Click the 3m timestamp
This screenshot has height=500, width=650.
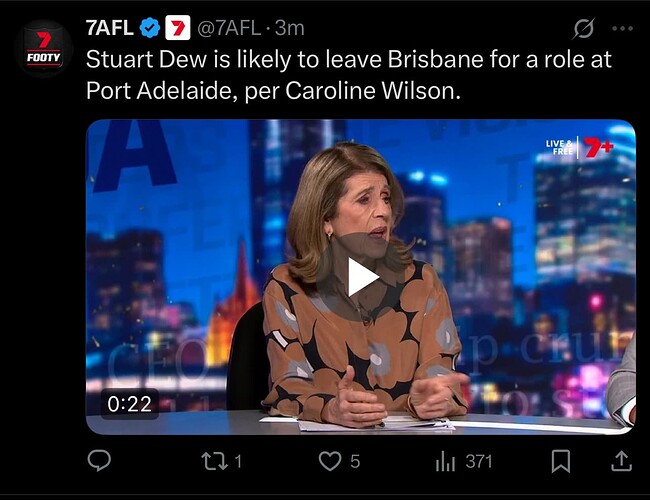point(290,28)
